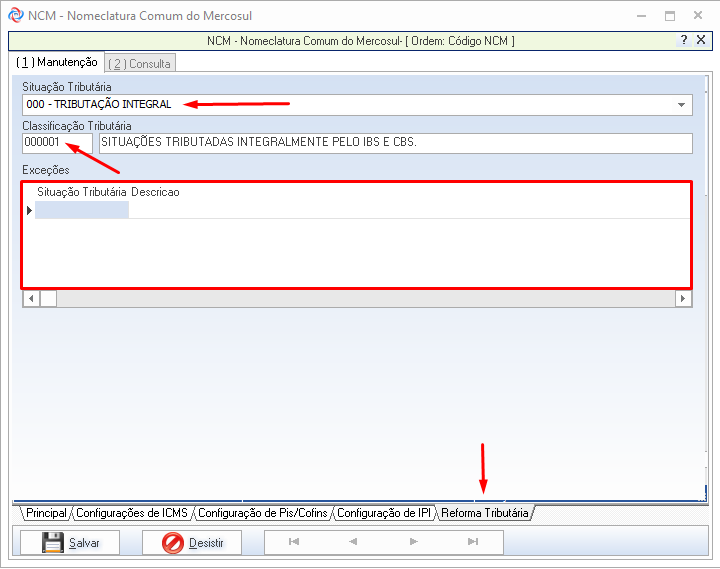Image resolution: width=720 pixels, height=569 pixels.
Task: Go to the first record
Action: pos(293,542)
